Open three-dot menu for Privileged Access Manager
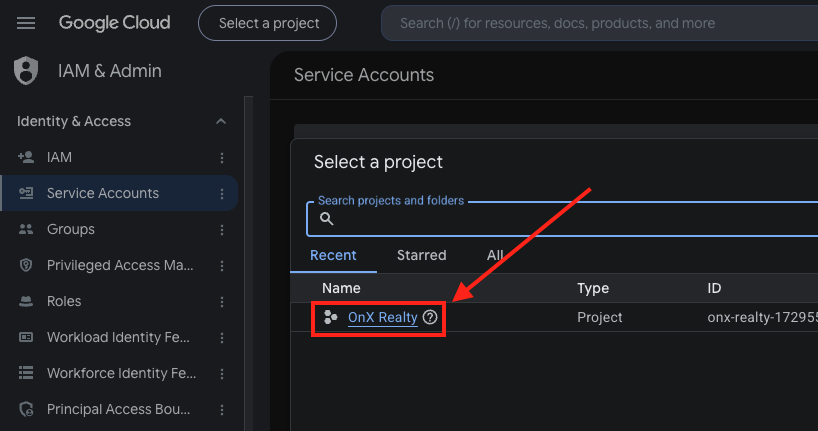The width and height of the screenshot is (818, 431). click(222, 266)
